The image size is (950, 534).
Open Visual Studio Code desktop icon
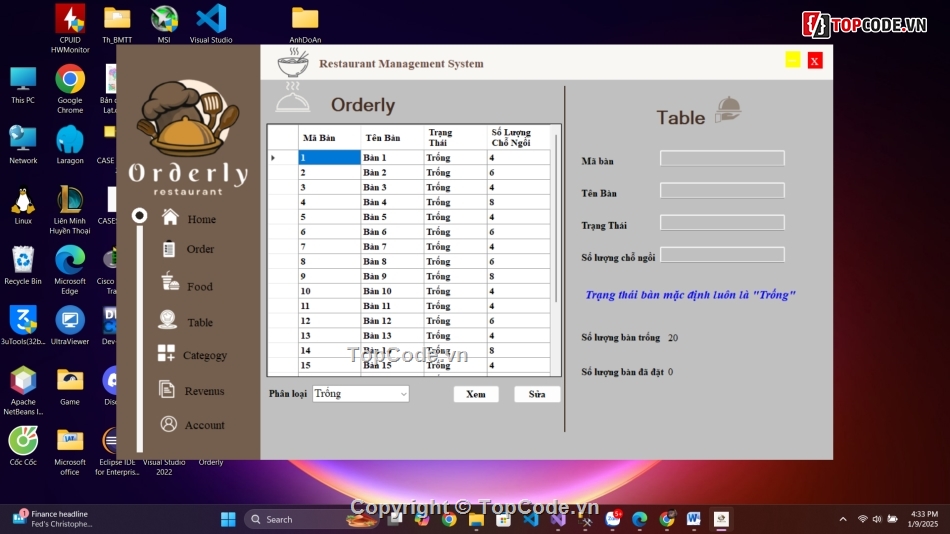pyautogui.click(x=211, y=23)
